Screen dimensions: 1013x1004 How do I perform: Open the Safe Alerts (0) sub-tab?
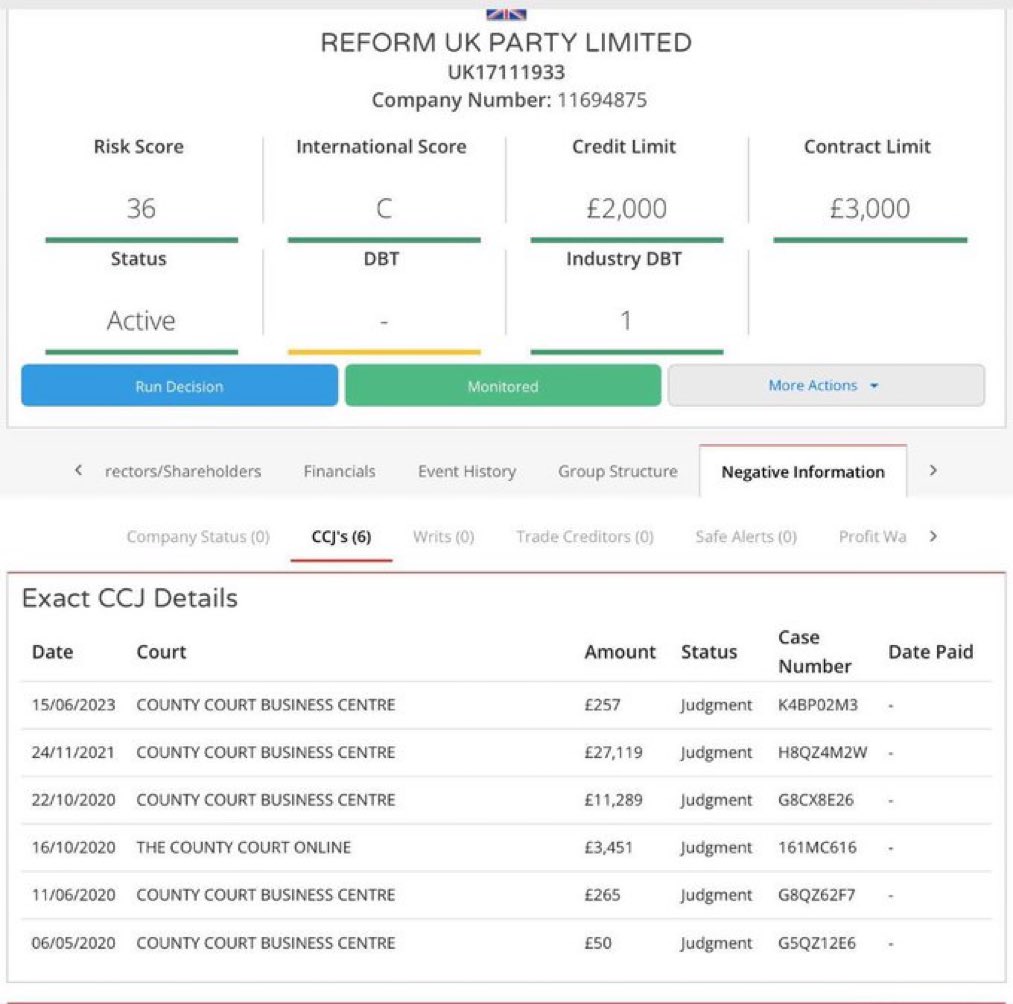[x=746, y=537]
